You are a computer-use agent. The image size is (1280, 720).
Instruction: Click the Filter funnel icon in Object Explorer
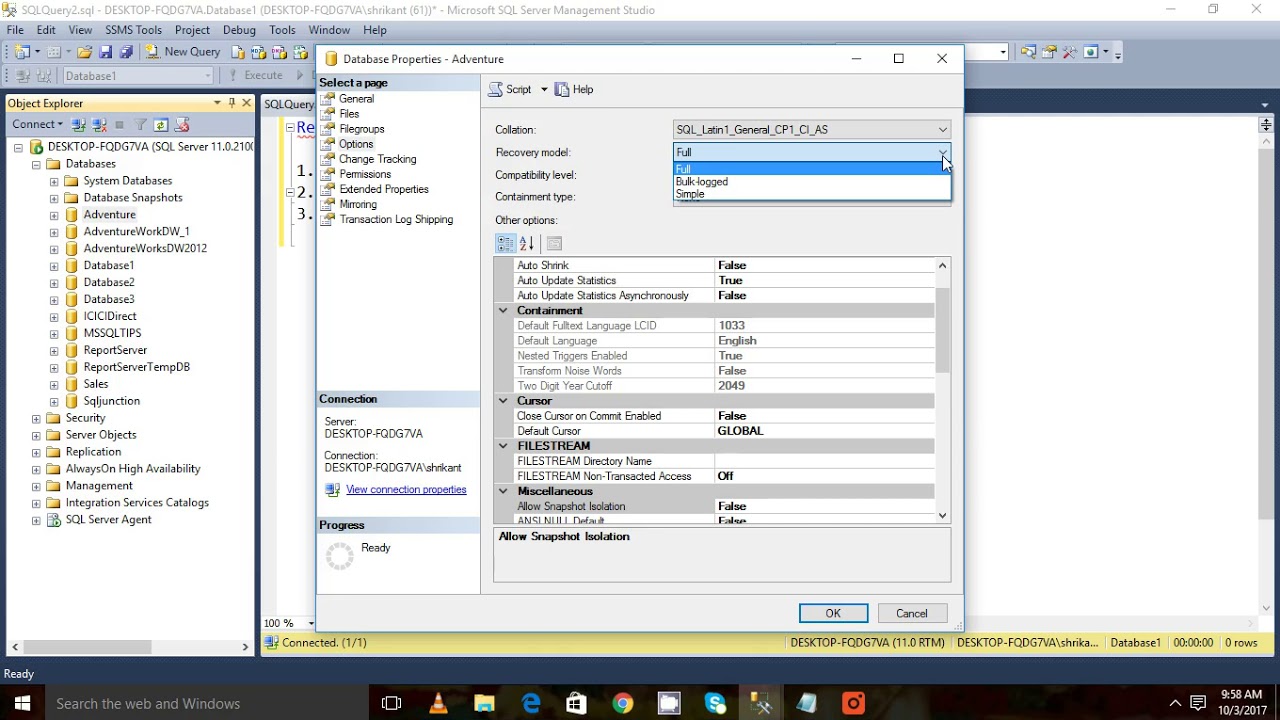(x=141, y=125)
